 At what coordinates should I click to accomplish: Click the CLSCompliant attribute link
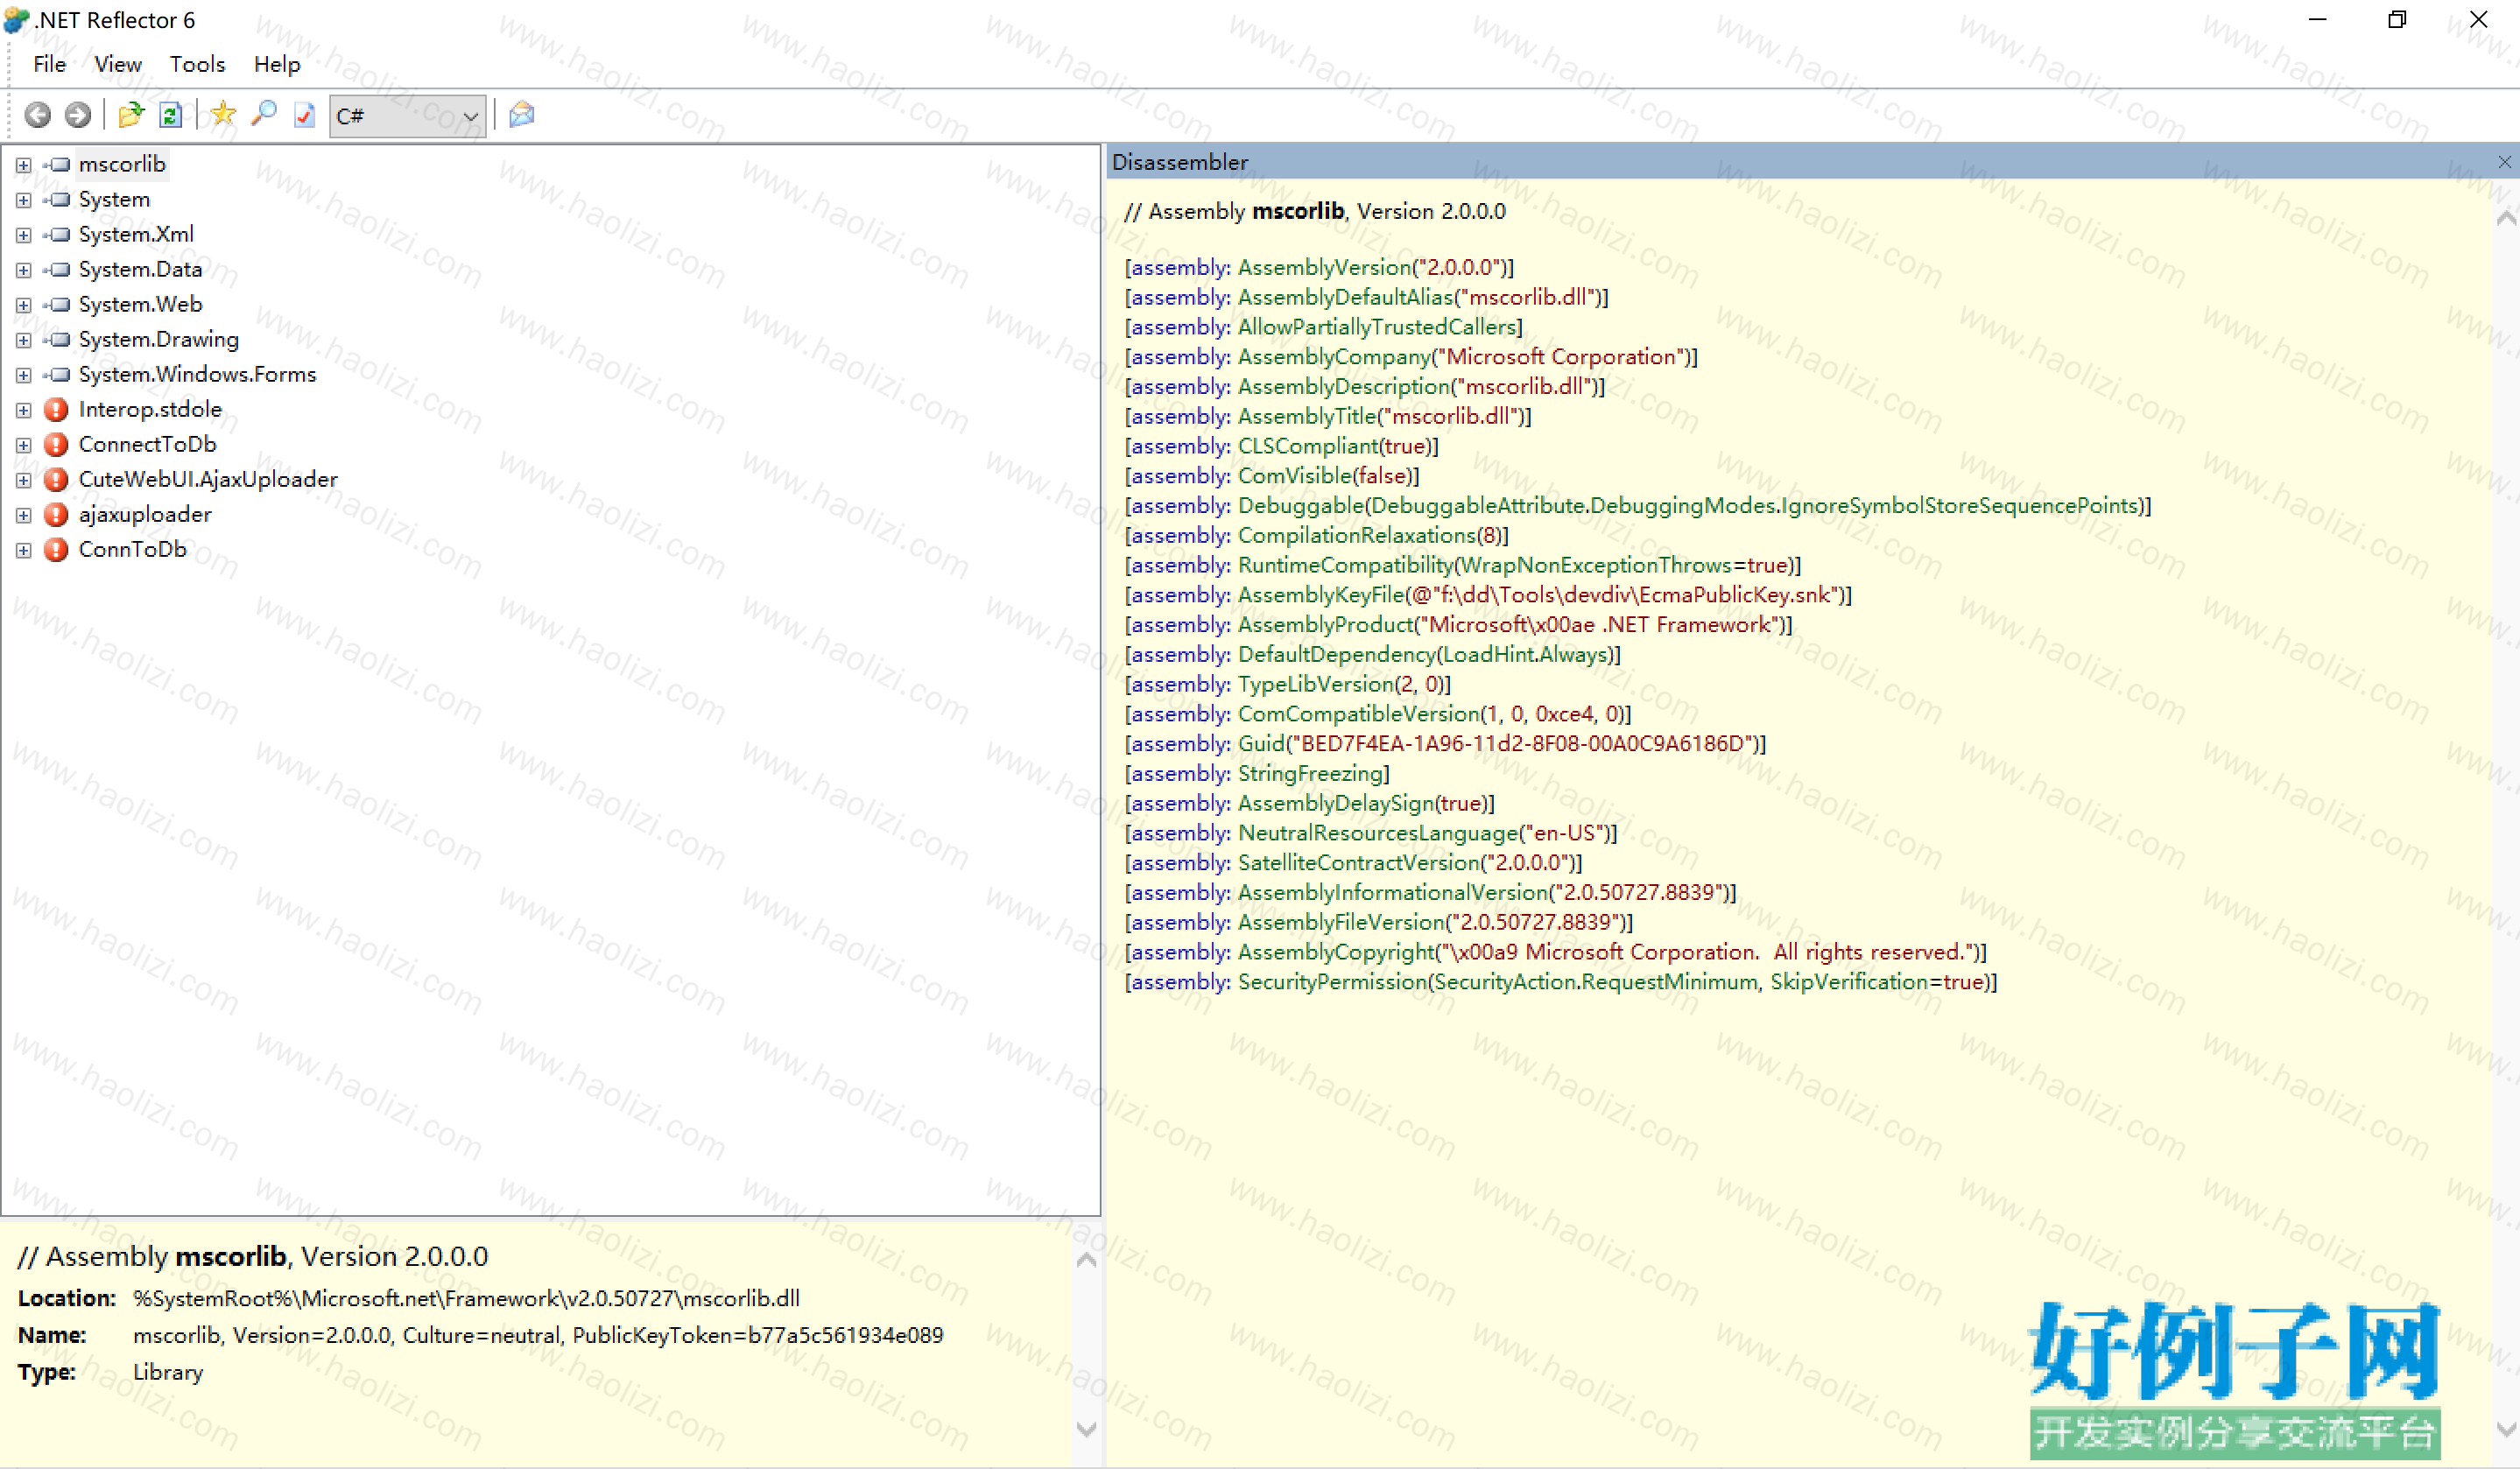click(1307, 446)
